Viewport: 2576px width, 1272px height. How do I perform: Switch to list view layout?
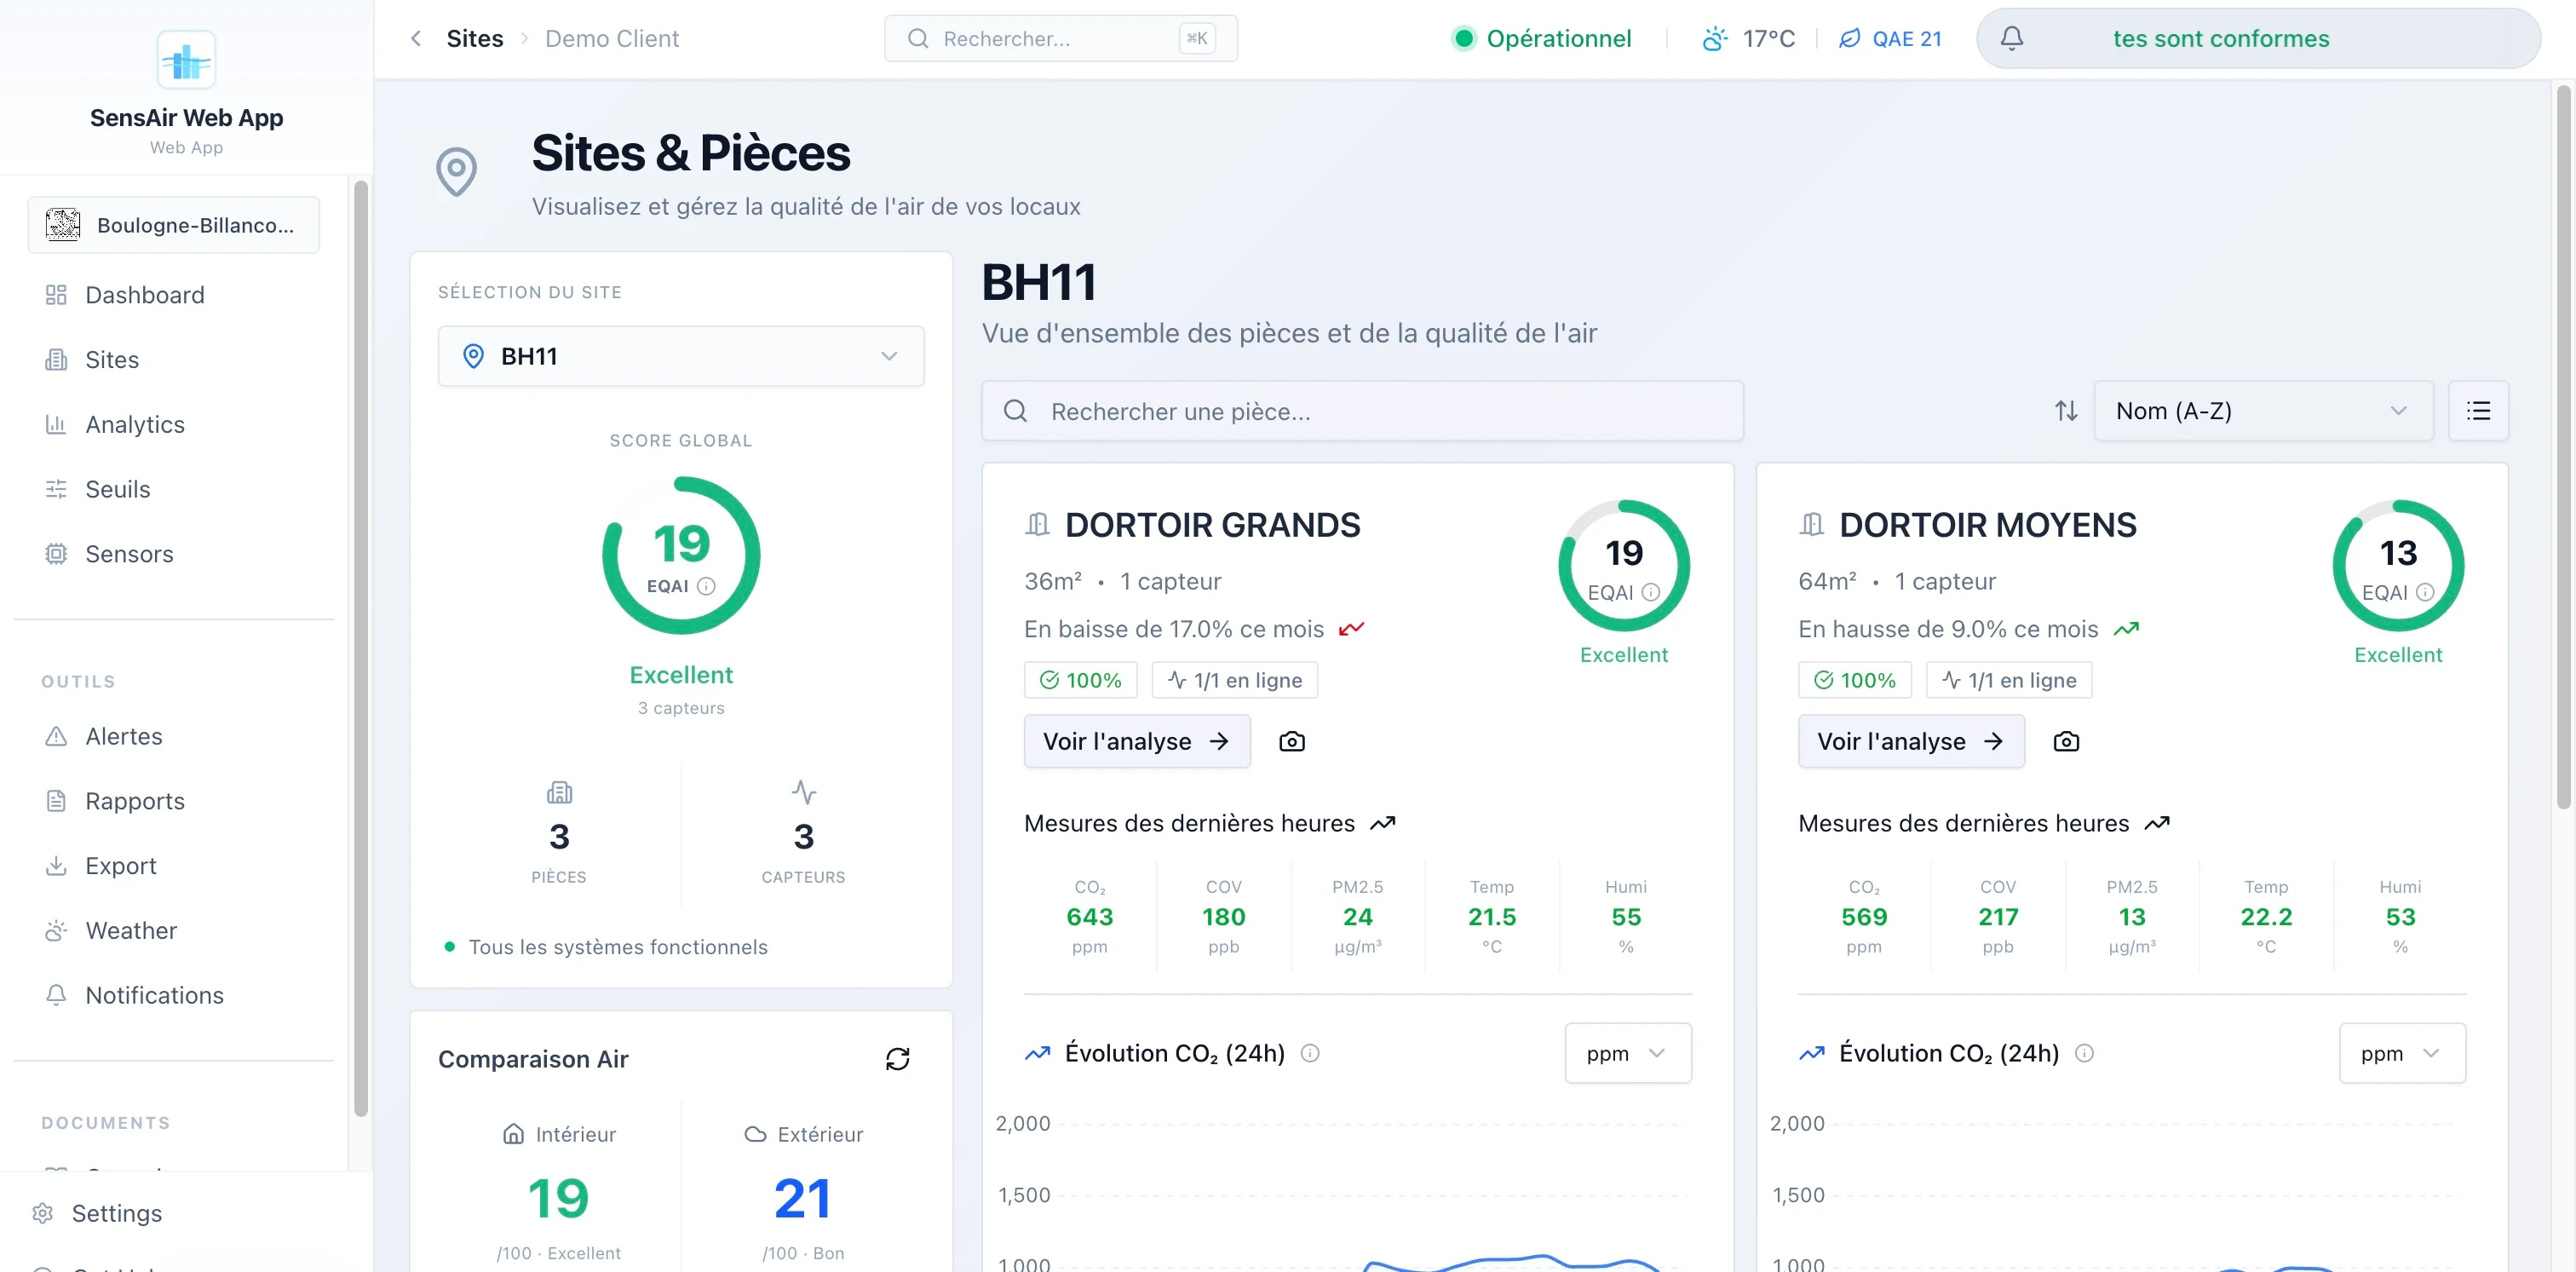2478,411
